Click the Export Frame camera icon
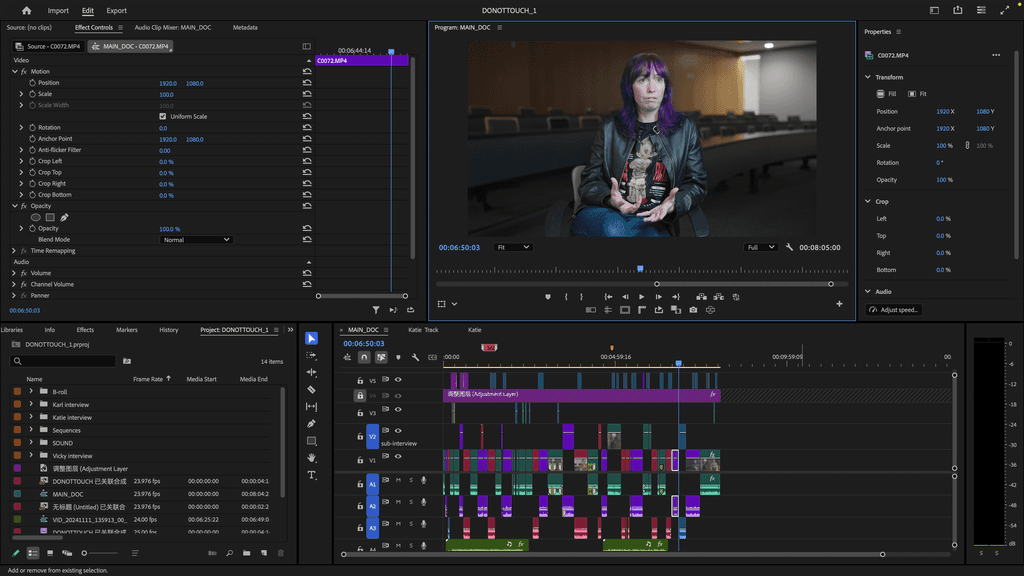The height and width of the screenshot is (576, 1024). tap(693, 310)
